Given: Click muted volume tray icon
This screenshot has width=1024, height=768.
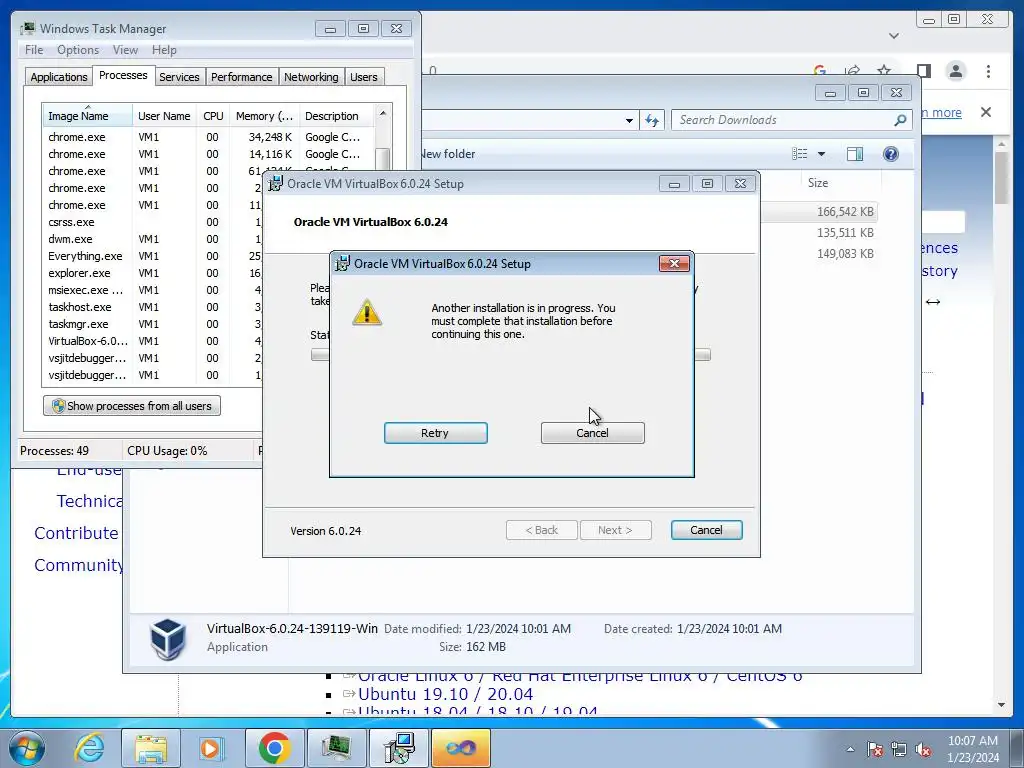Looking at the screenshot, I should click(923, 749).
